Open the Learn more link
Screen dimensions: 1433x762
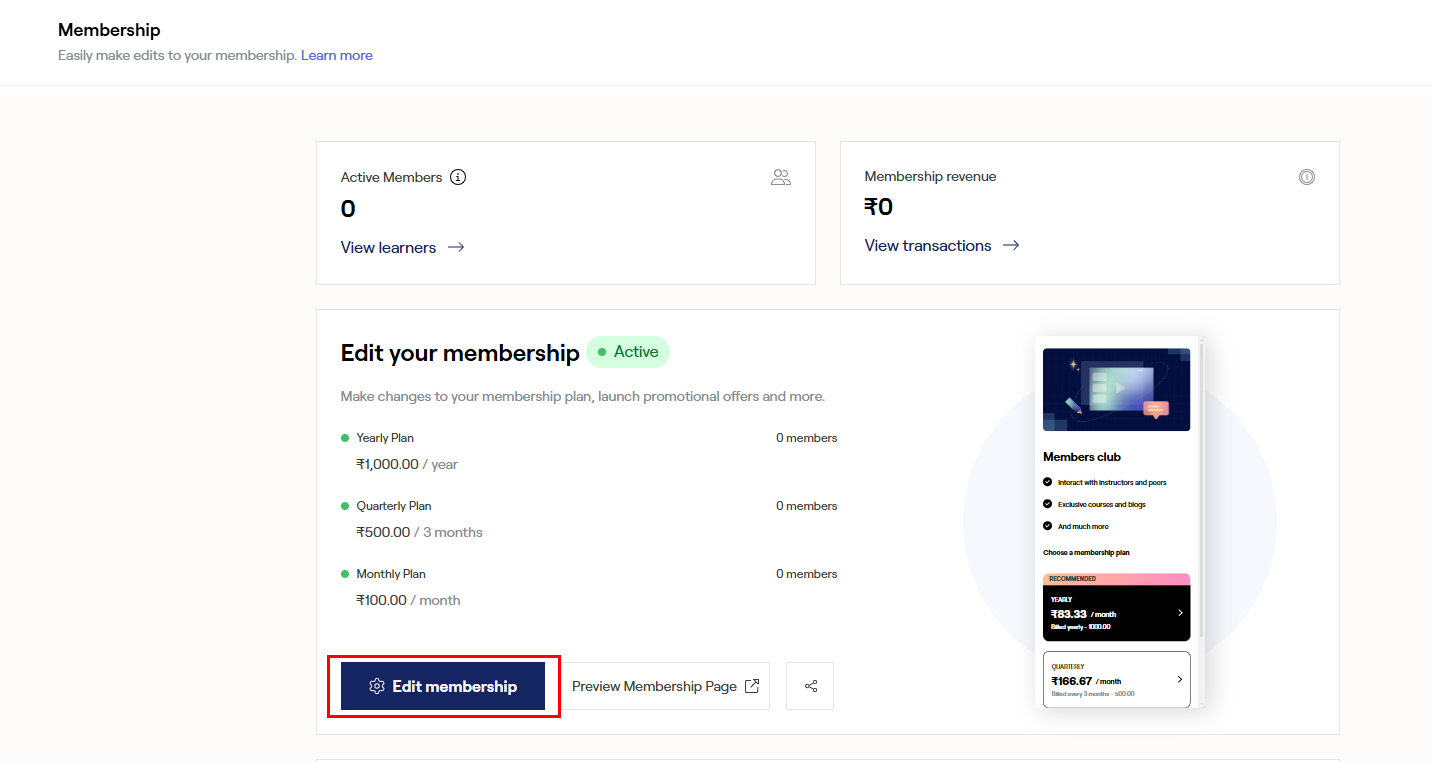(x=336, y=55)
